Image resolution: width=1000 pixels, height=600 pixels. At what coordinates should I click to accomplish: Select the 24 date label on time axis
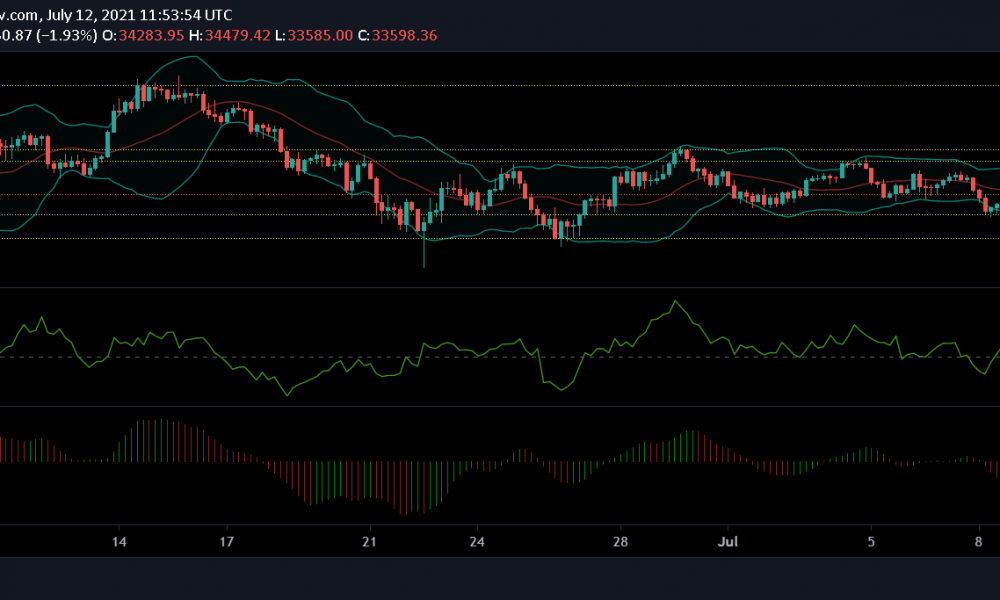click(477, 542)
